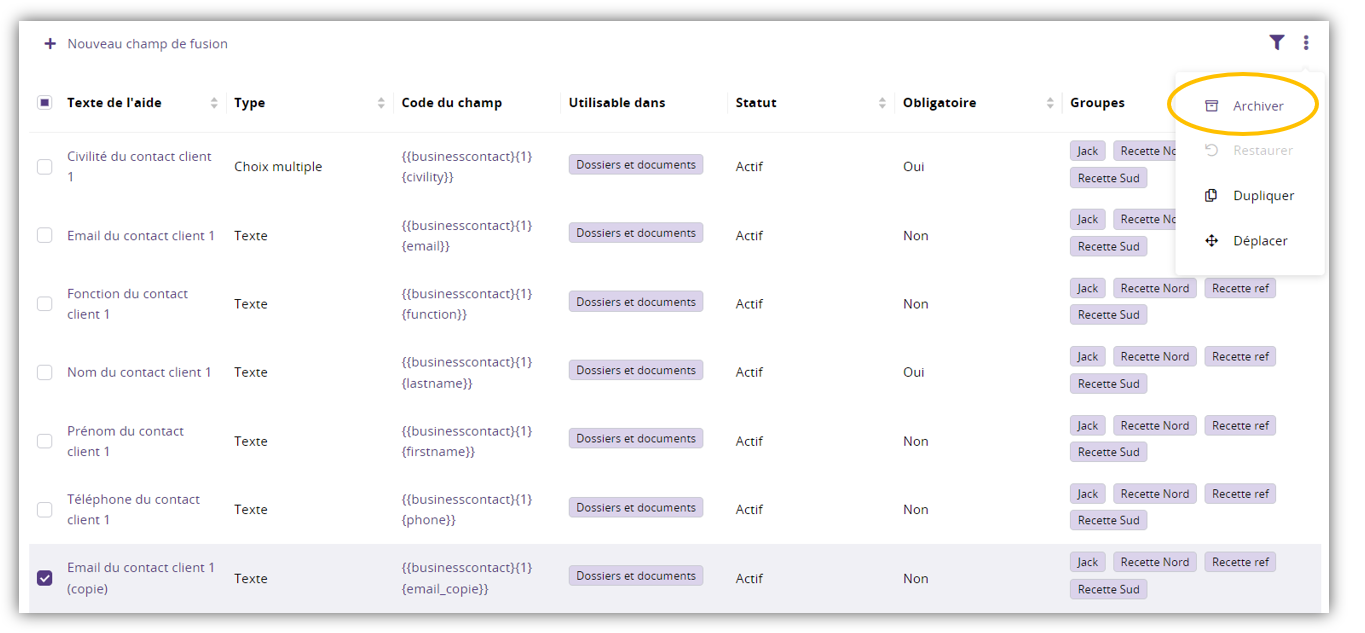Click the archive box icon

1211,106
